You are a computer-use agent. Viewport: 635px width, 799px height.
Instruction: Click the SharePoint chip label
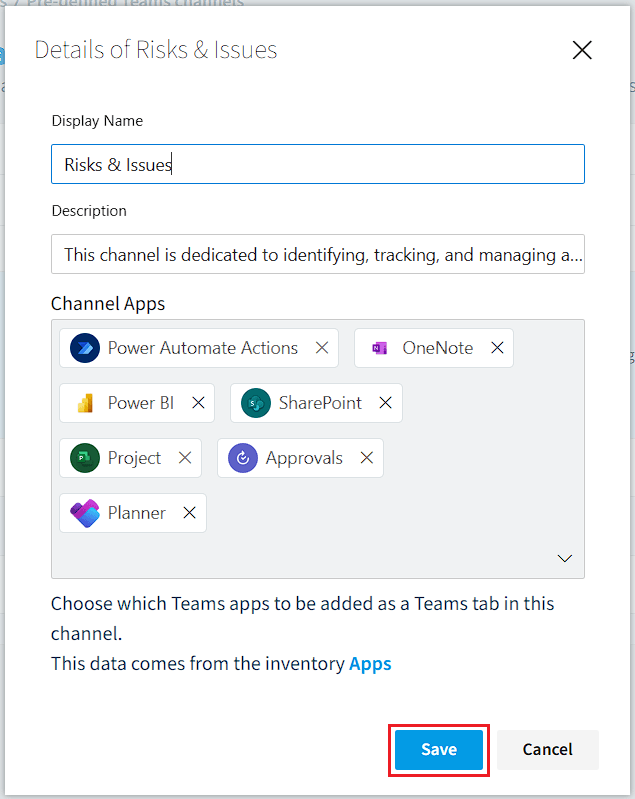point(321,403)
